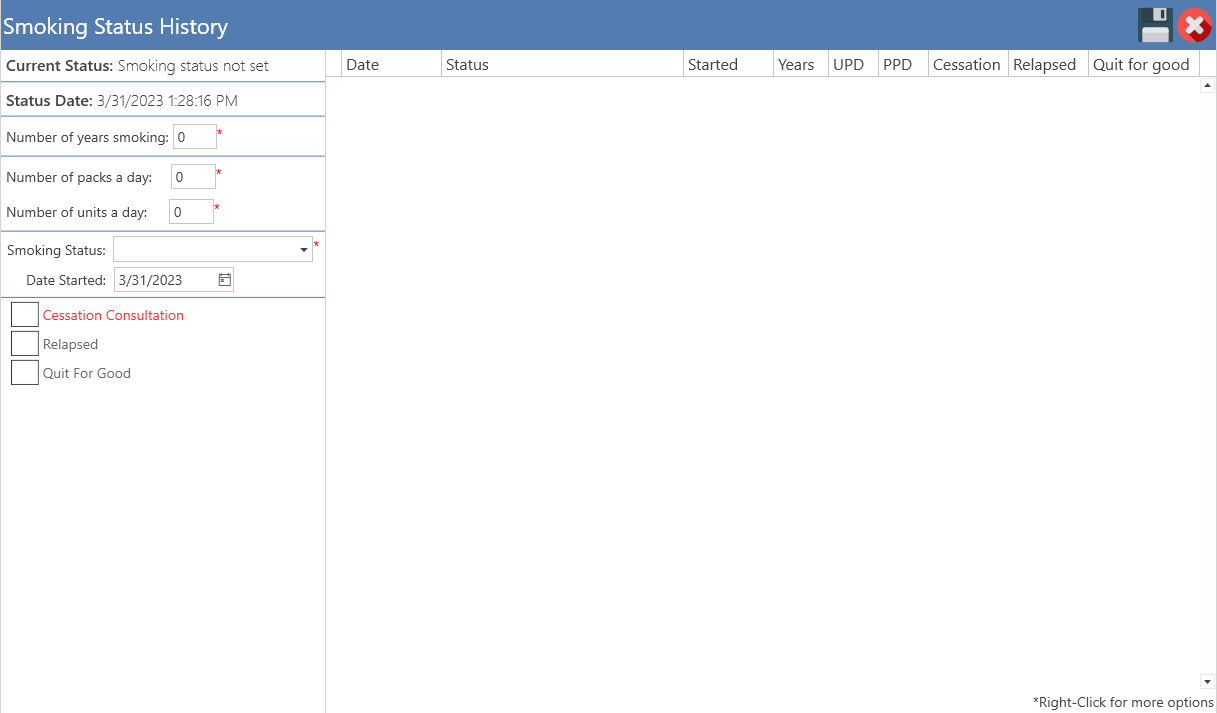Close Smoking Status History with the red X icon

point(1194,25)
